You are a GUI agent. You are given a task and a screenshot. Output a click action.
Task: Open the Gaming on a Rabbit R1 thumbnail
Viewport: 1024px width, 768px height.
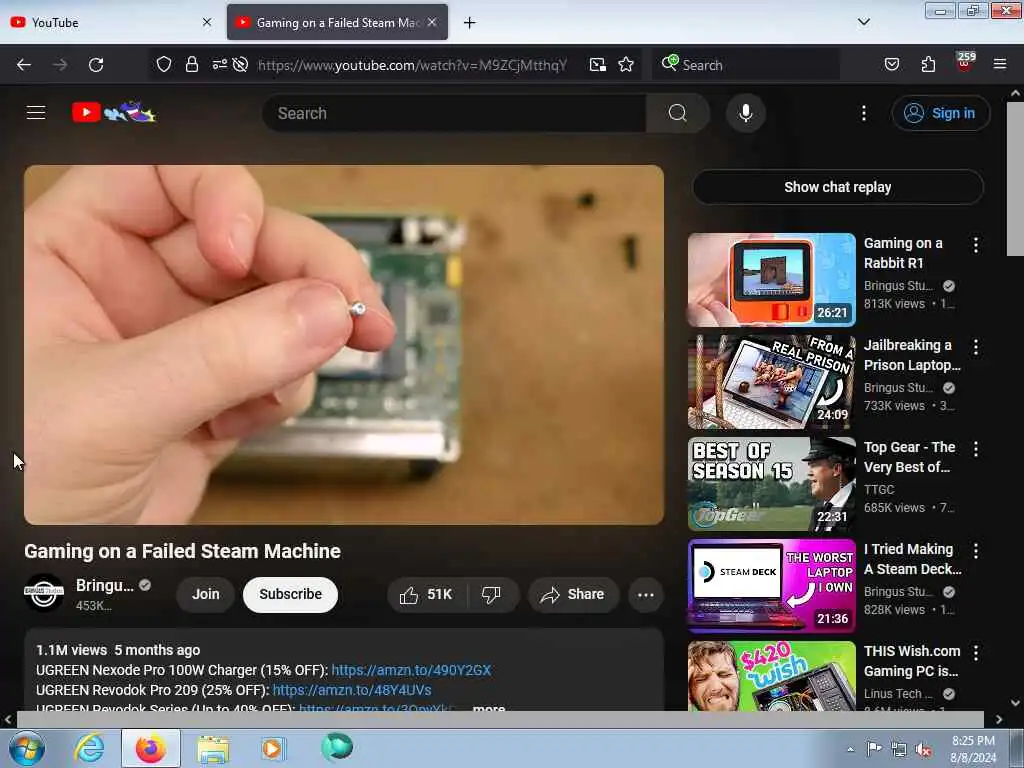(x=771, y=280)
